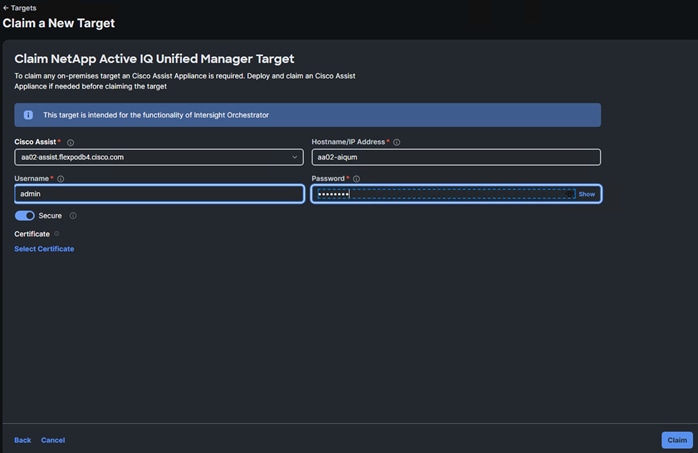Click the Back button
This screenshot has height=453, width=698.
coord(23,440)
